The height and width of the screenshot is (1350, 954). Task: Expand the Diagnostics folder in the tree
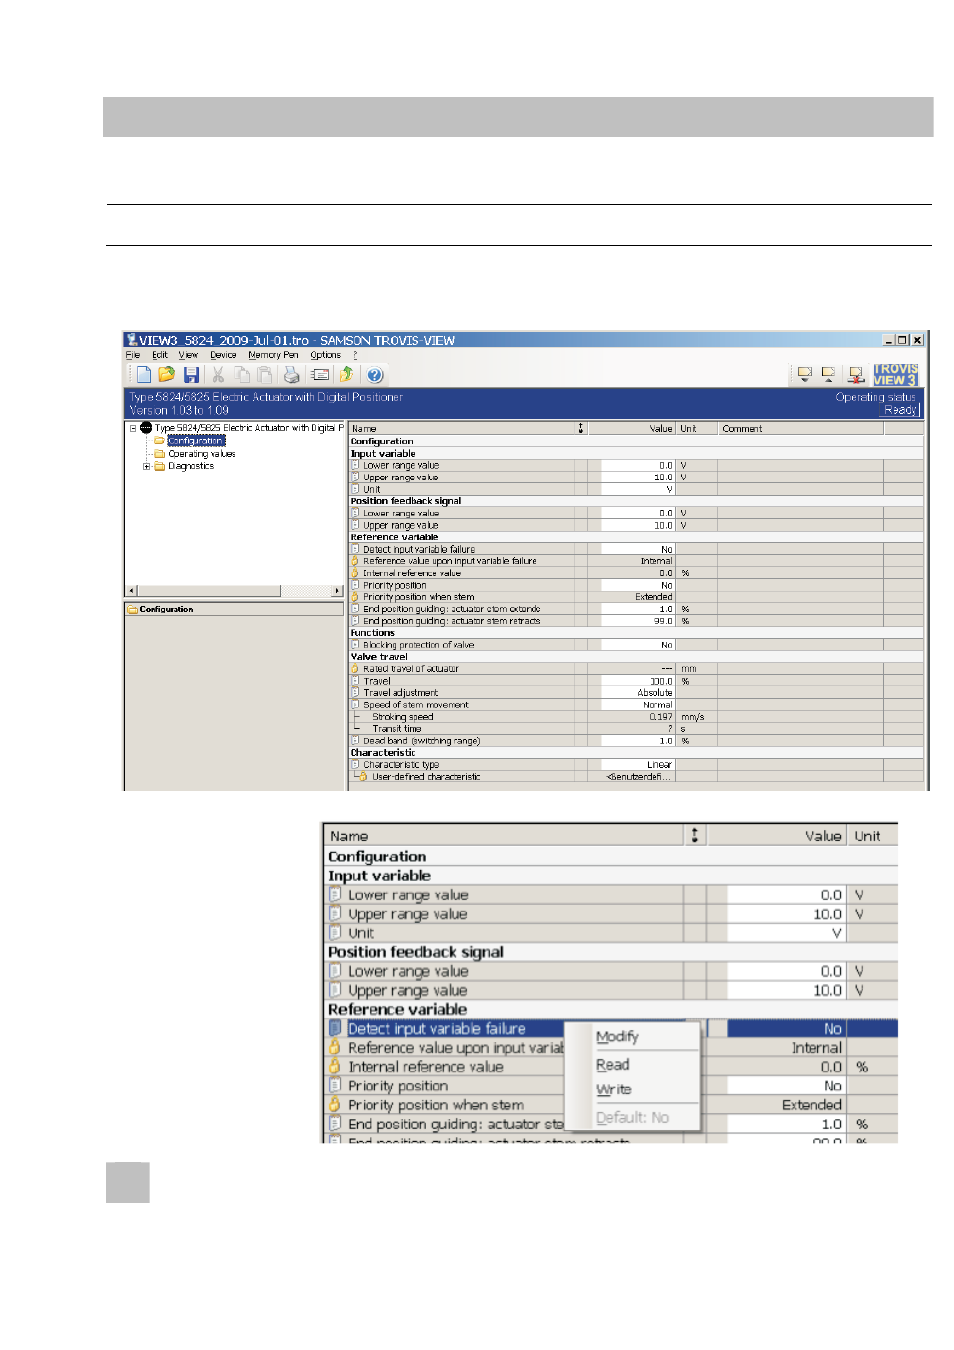pyautogui.click(x=147, y=466)
